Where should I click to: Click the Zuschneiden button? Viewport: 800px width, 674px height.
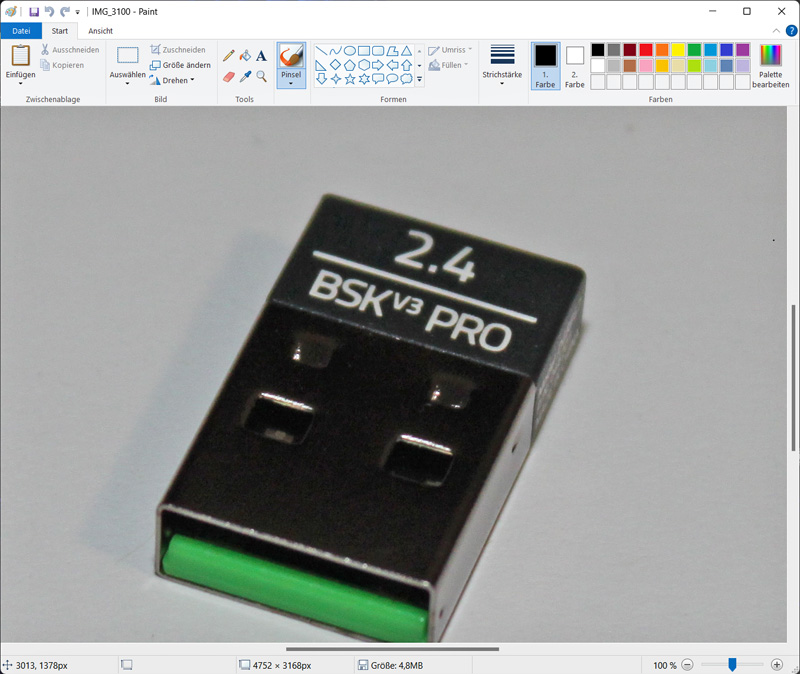[178, 49]
